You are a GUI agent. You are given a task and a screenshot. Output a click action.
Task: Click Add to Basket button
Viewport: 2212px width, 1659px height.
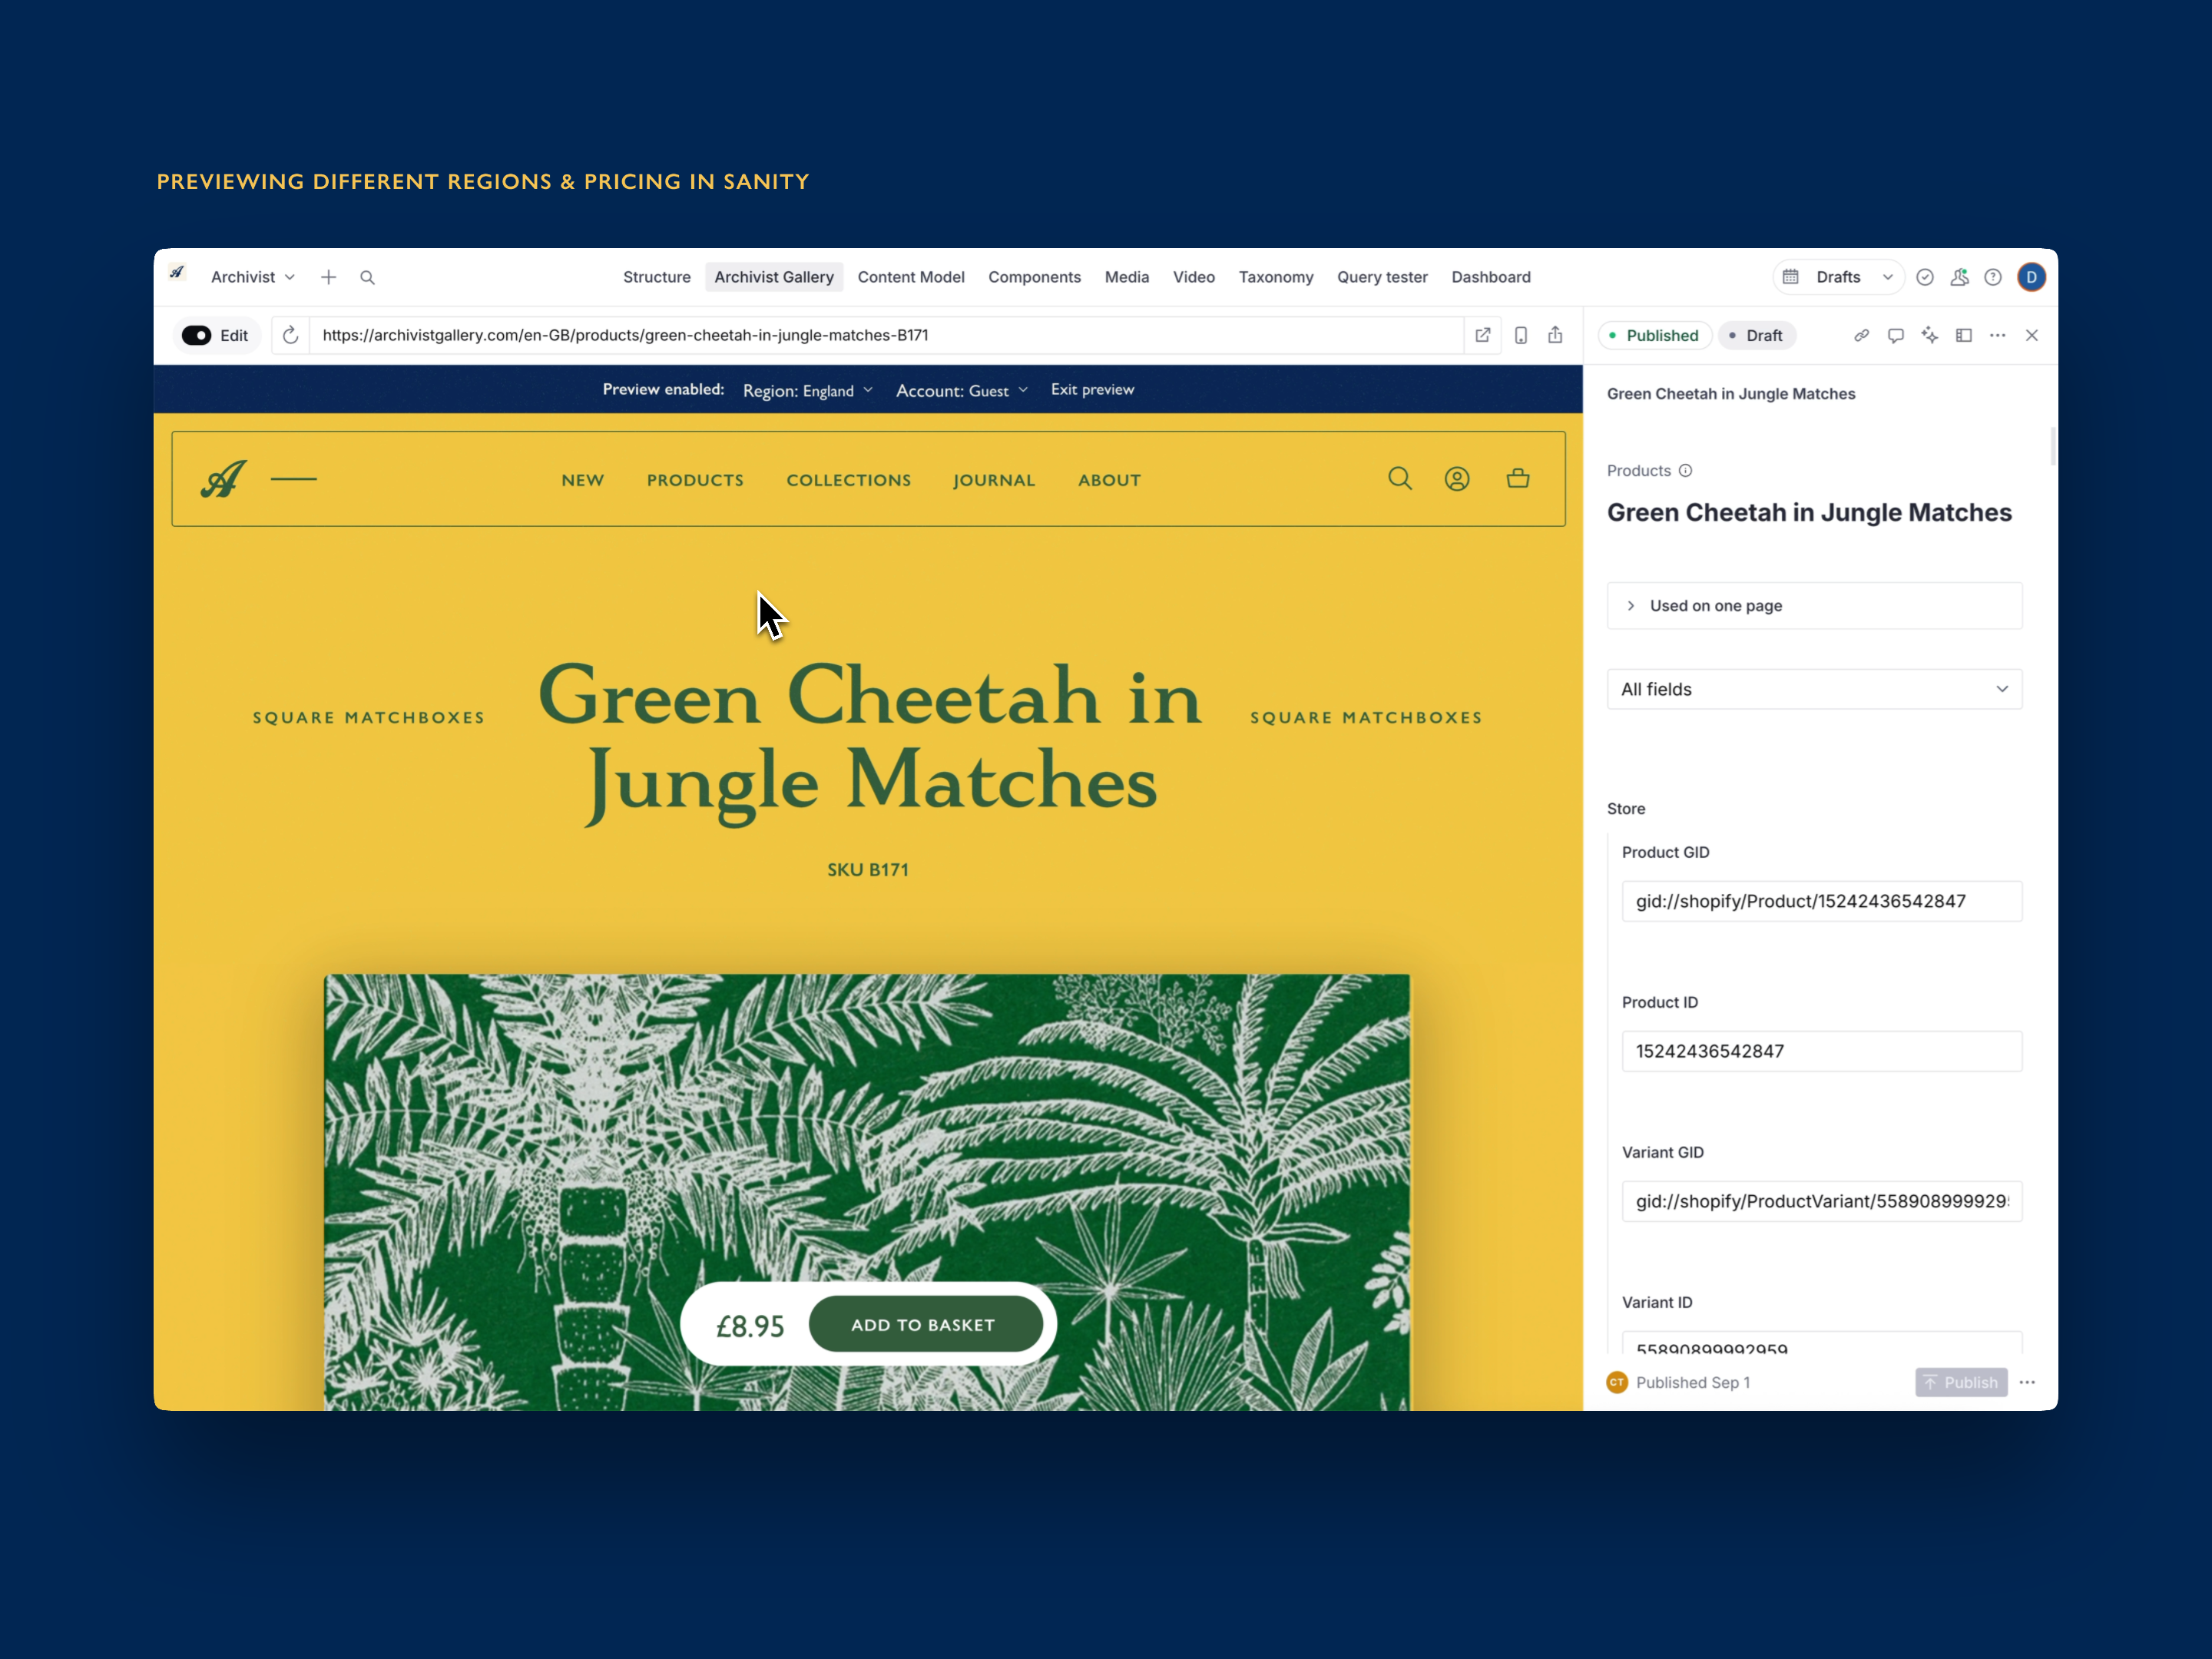(924, 1324)
